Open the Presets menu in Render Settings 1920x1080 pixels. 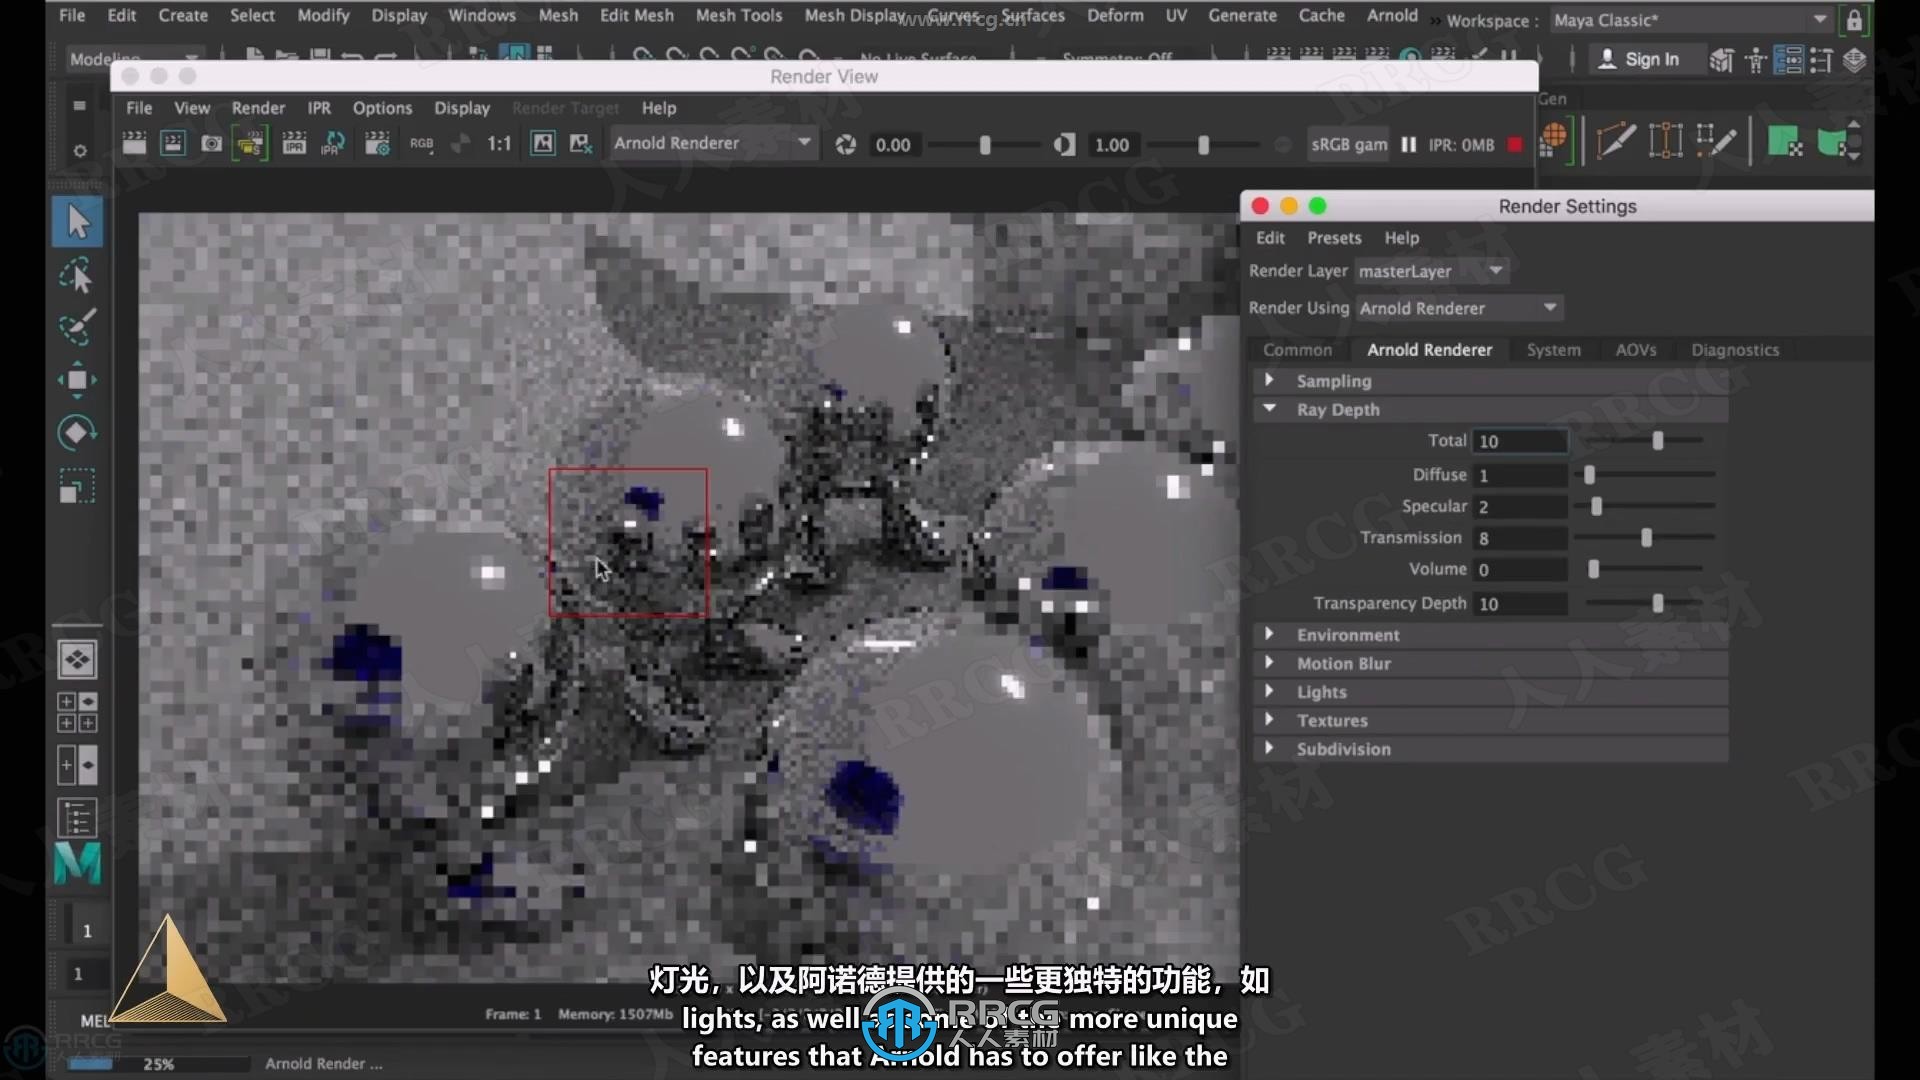pyautogui.click(x=1334, y=238)
